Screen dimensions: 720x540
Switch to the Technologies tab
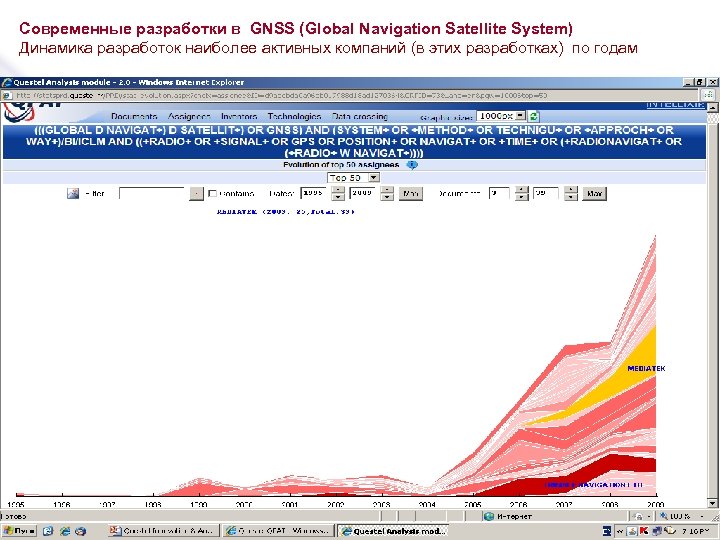click(x=294, y=116)
